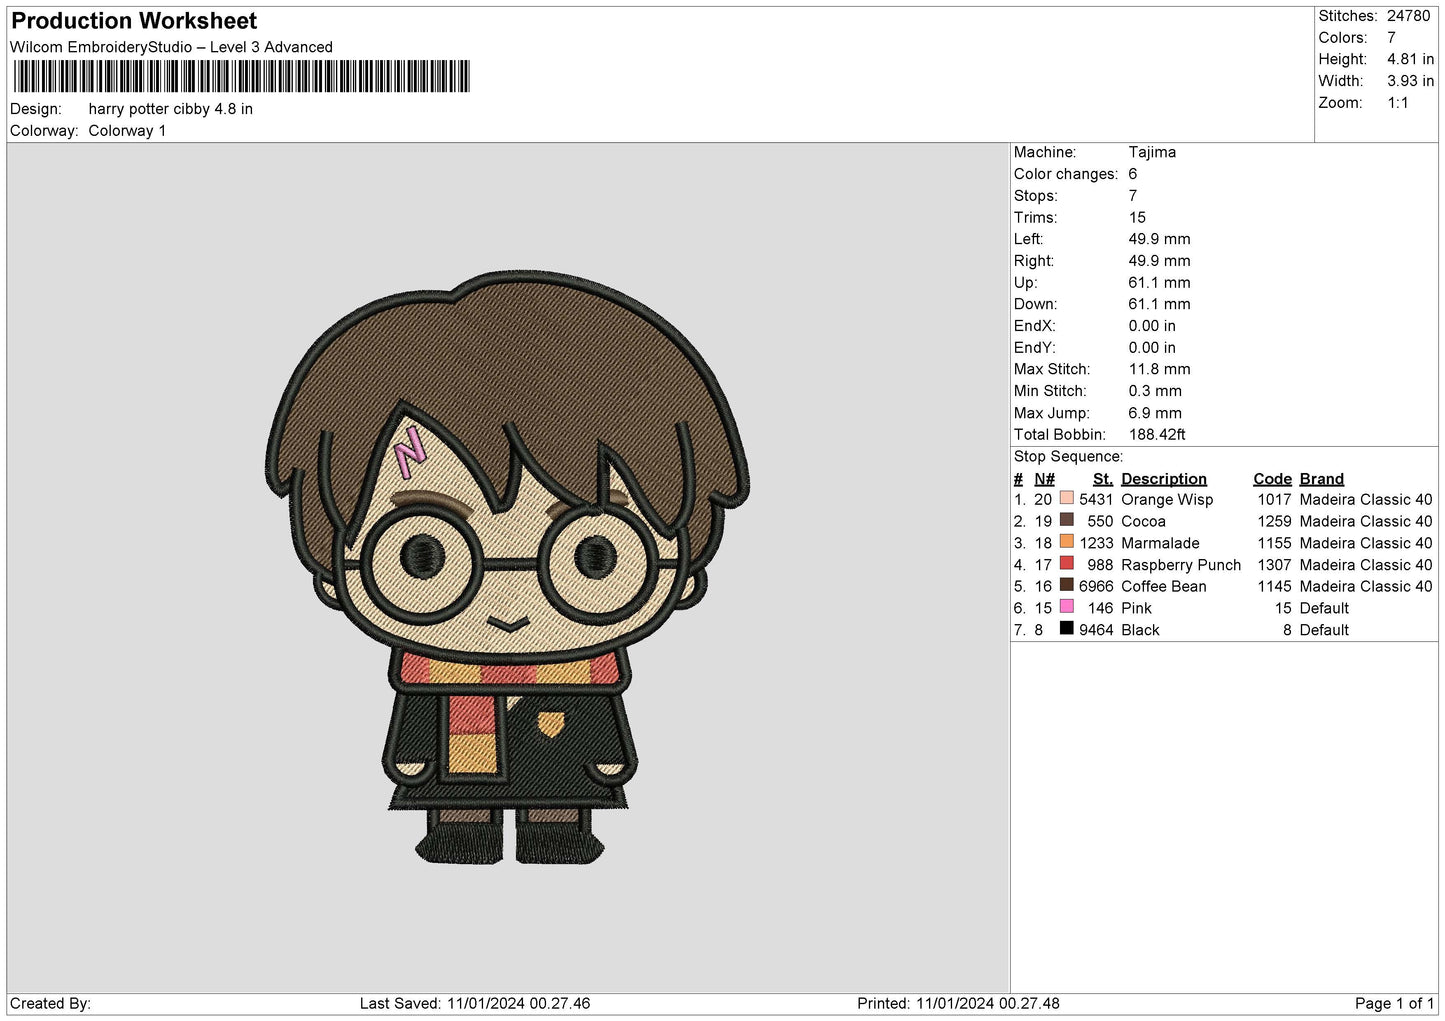Click the Orange Wisp color swatch
The height and width of the screenshot is (1021, 1445).
tap(1066, 498)
